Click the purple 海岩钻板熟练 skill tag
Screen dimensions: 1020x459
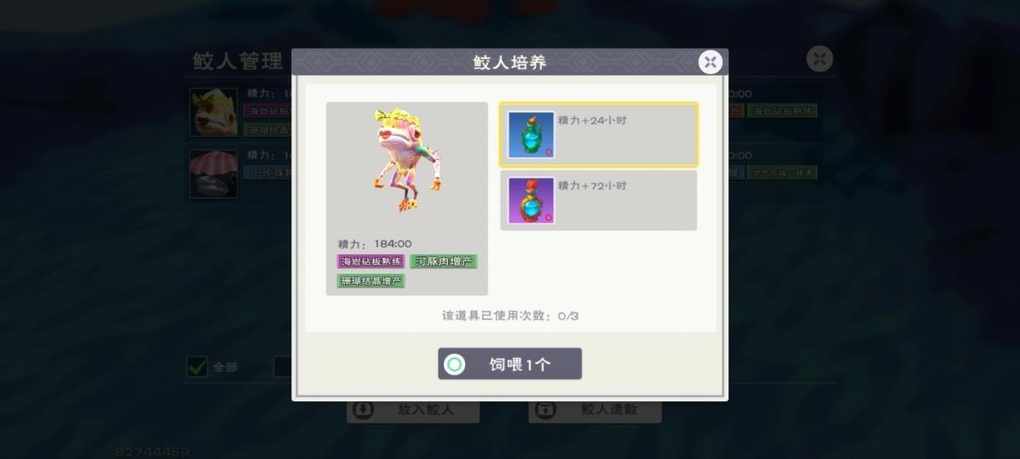[371, 261]
